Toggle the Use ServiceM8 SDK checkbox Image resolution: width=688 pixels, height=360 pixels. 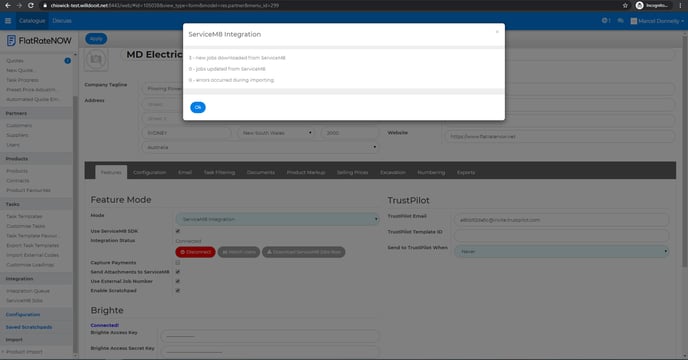178,231
